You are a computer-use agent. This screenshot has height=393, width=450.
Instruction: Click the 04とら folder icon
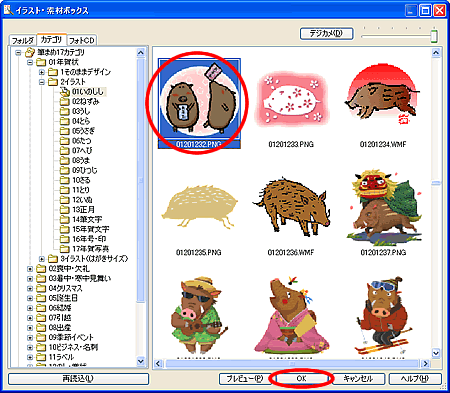pos(65,121)
